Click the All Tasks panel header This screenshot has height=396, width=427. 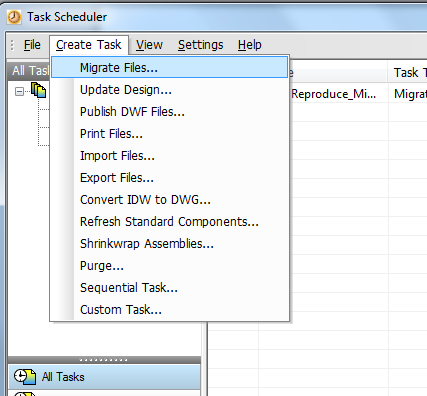pyautogui.click(x=29, y=71)
